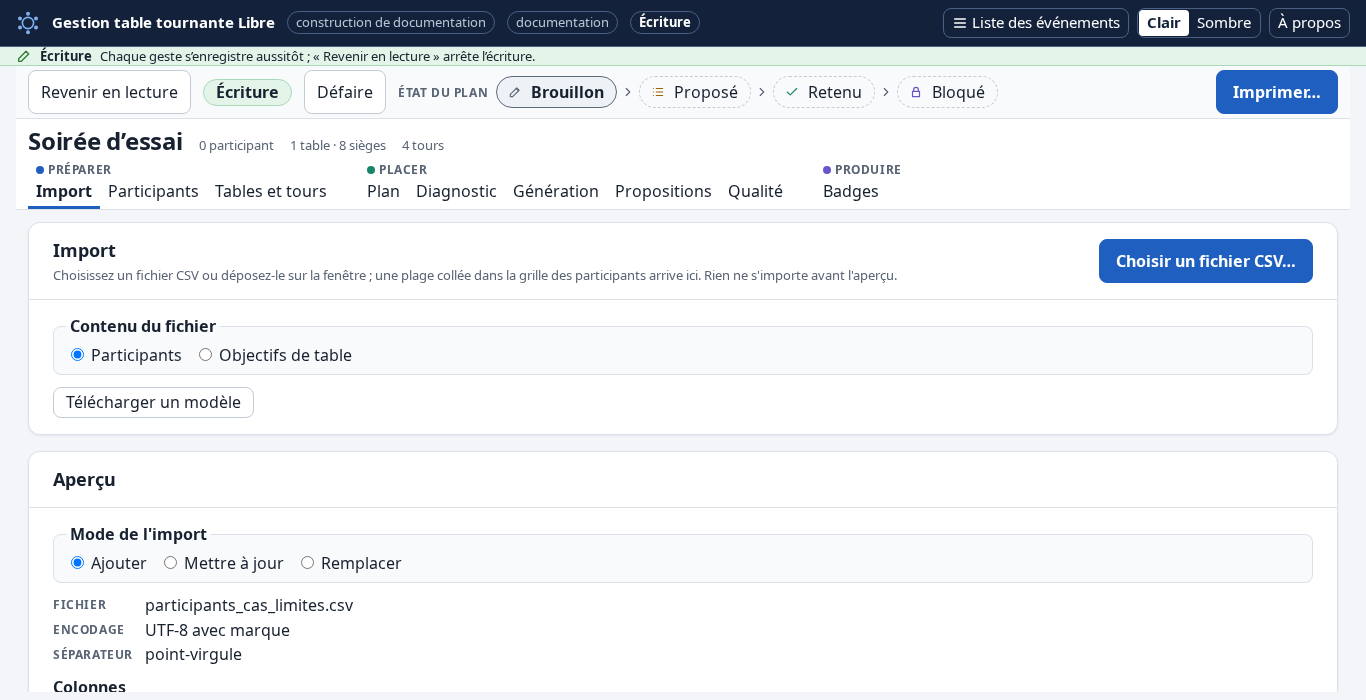Click the '0 participant' count
Viewport: 1366px width, 700px height.
[236, 145]
